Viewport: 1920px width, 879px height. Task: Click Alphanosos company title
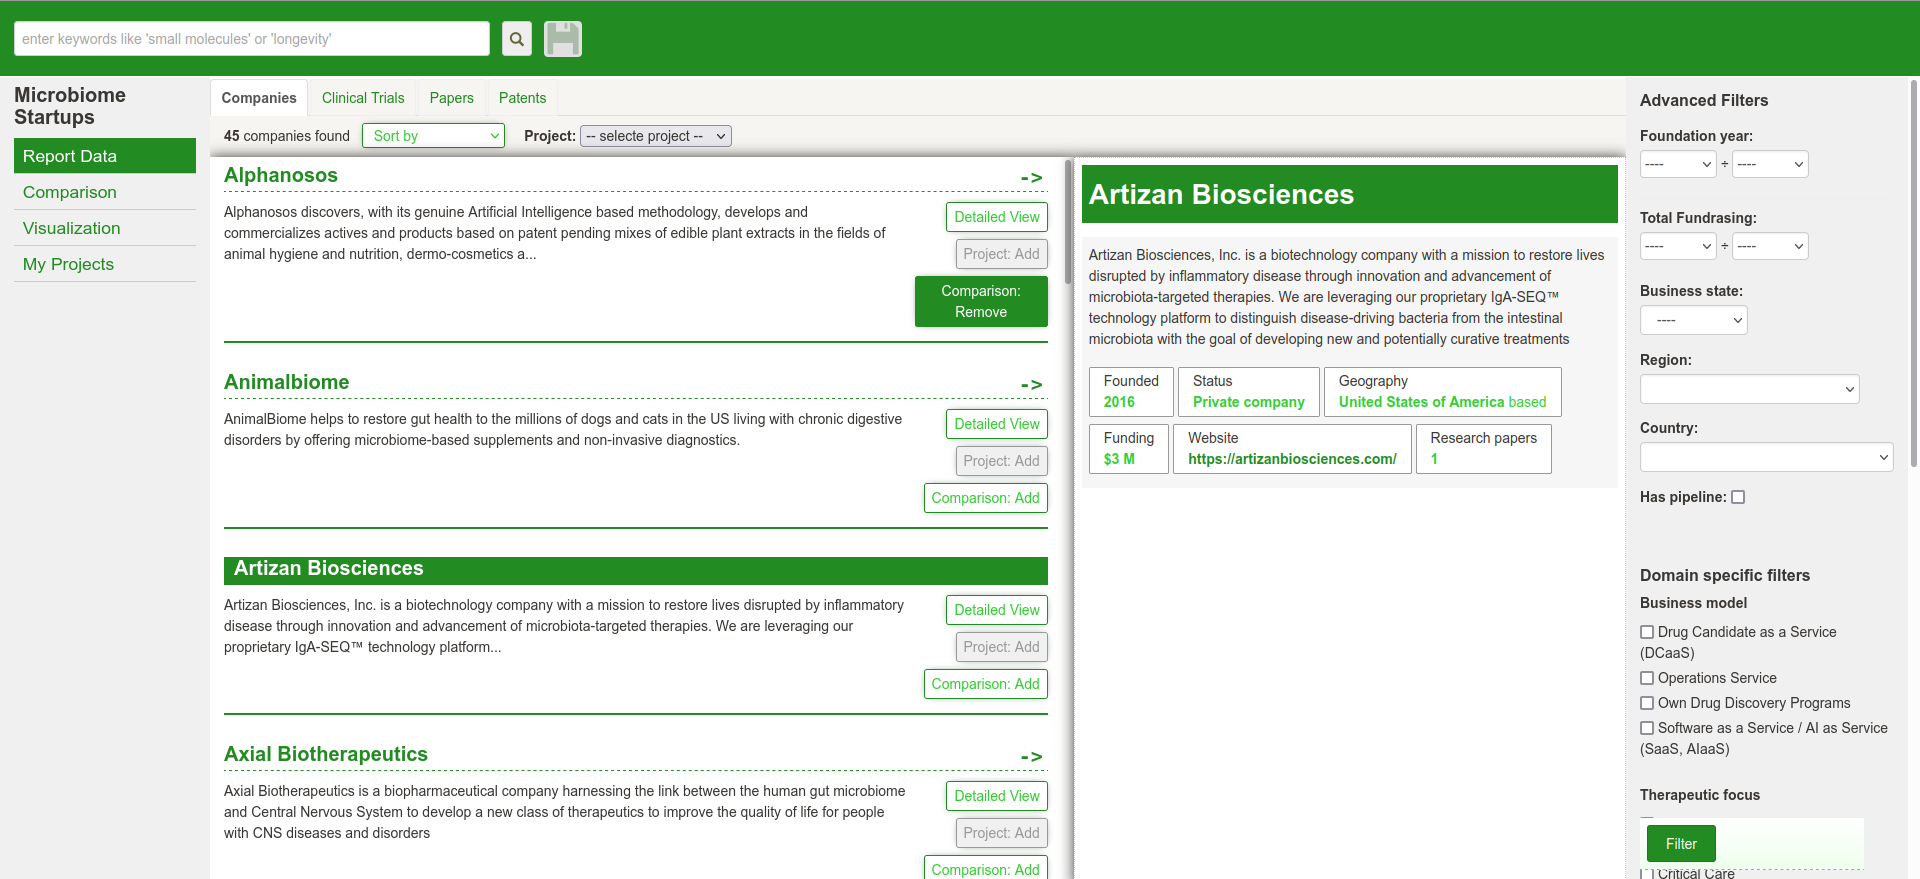pos(281,175)
